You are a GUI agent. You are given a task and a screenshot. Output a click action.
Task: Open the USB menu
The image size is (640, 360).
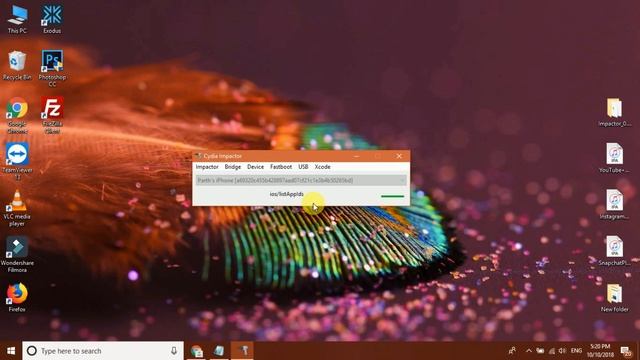303,167
